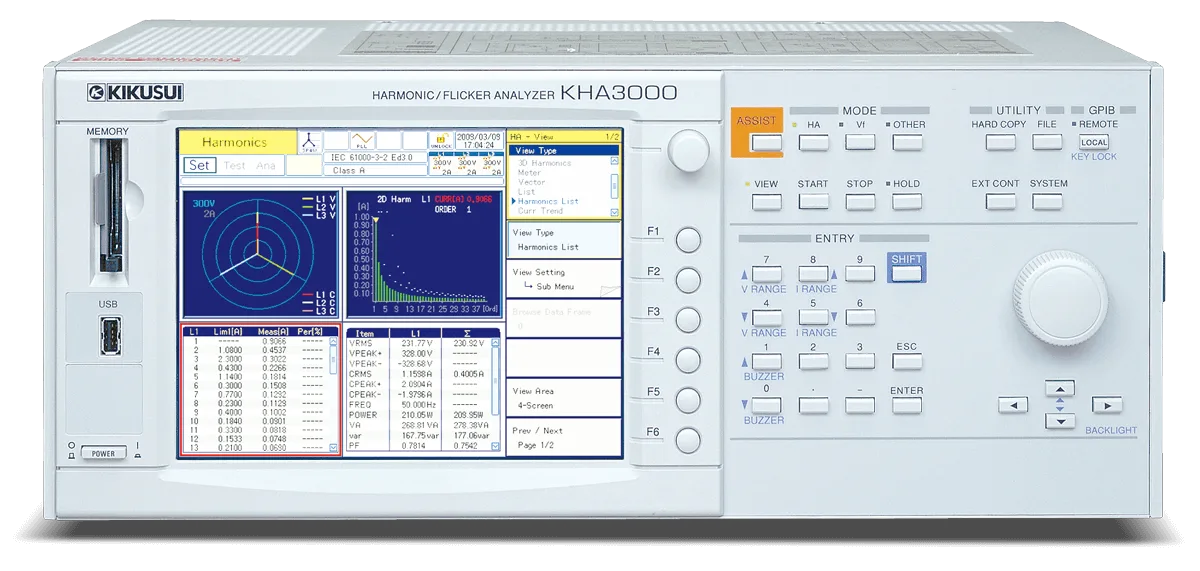
Task: Toggle the POWER switch
Action: pos(103,453)
